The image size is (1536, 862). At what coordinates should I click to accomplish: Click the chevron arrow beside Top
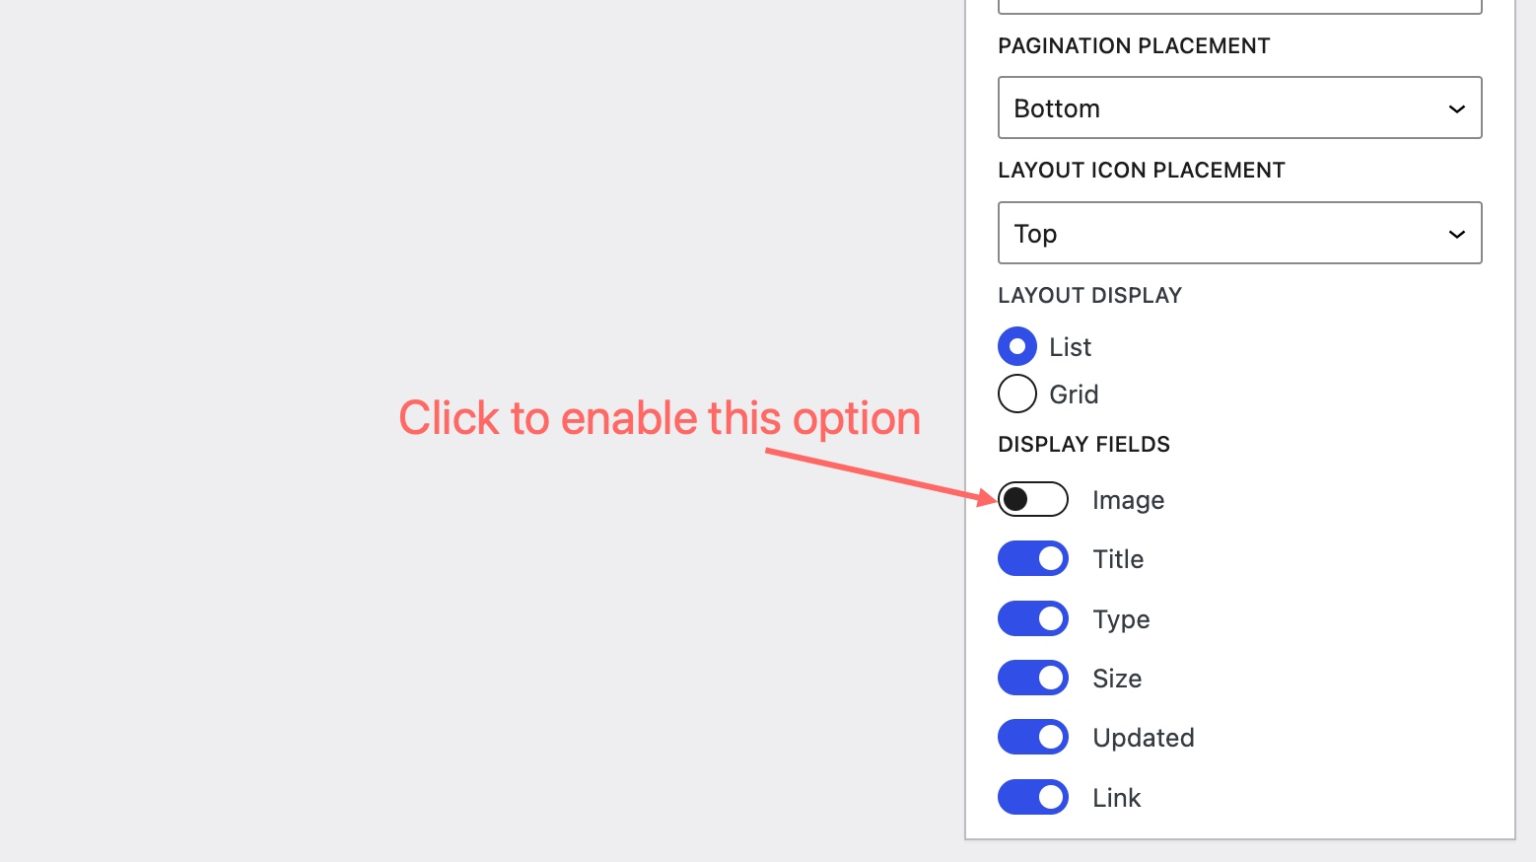pos(1456,234)
